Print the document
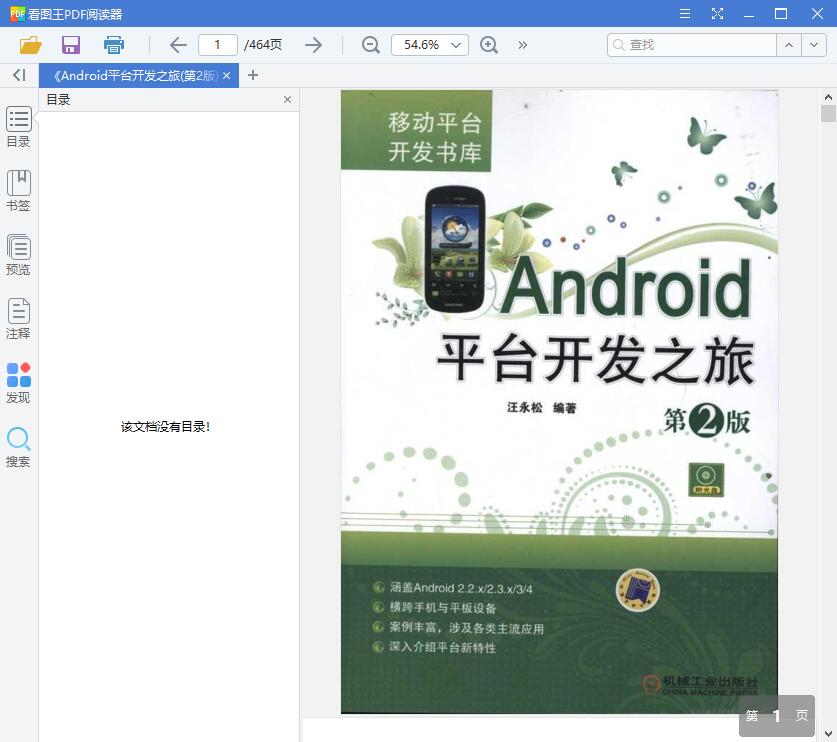The image size is (837, 742). [x=113, y=45]
